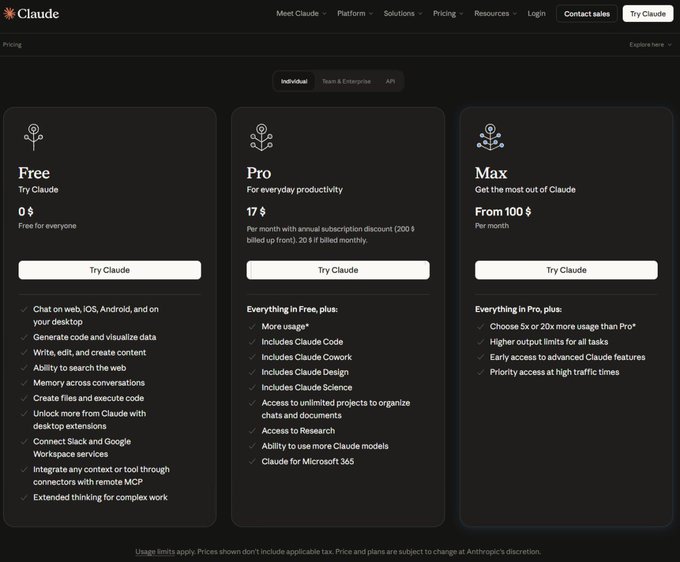Click the Claude wordmark in header

click(x=38, y=13)
